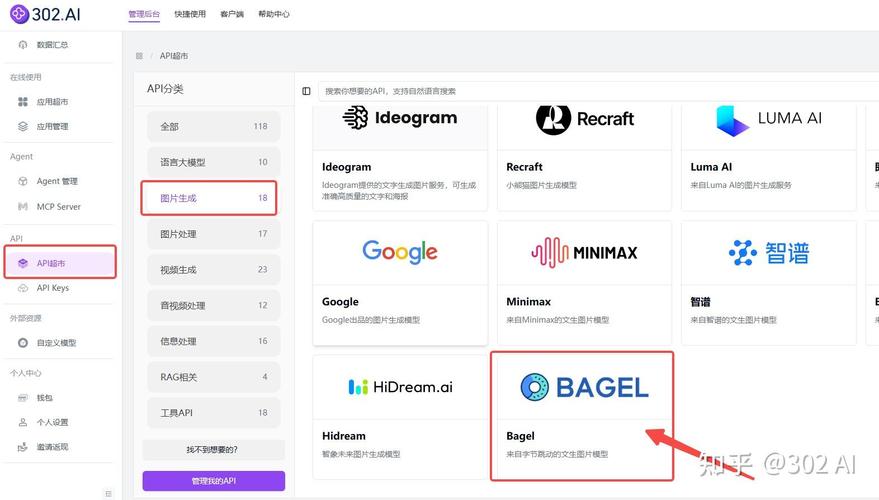
Task: Open the Agent 管理 sidebar link
Action: (57, 181)
